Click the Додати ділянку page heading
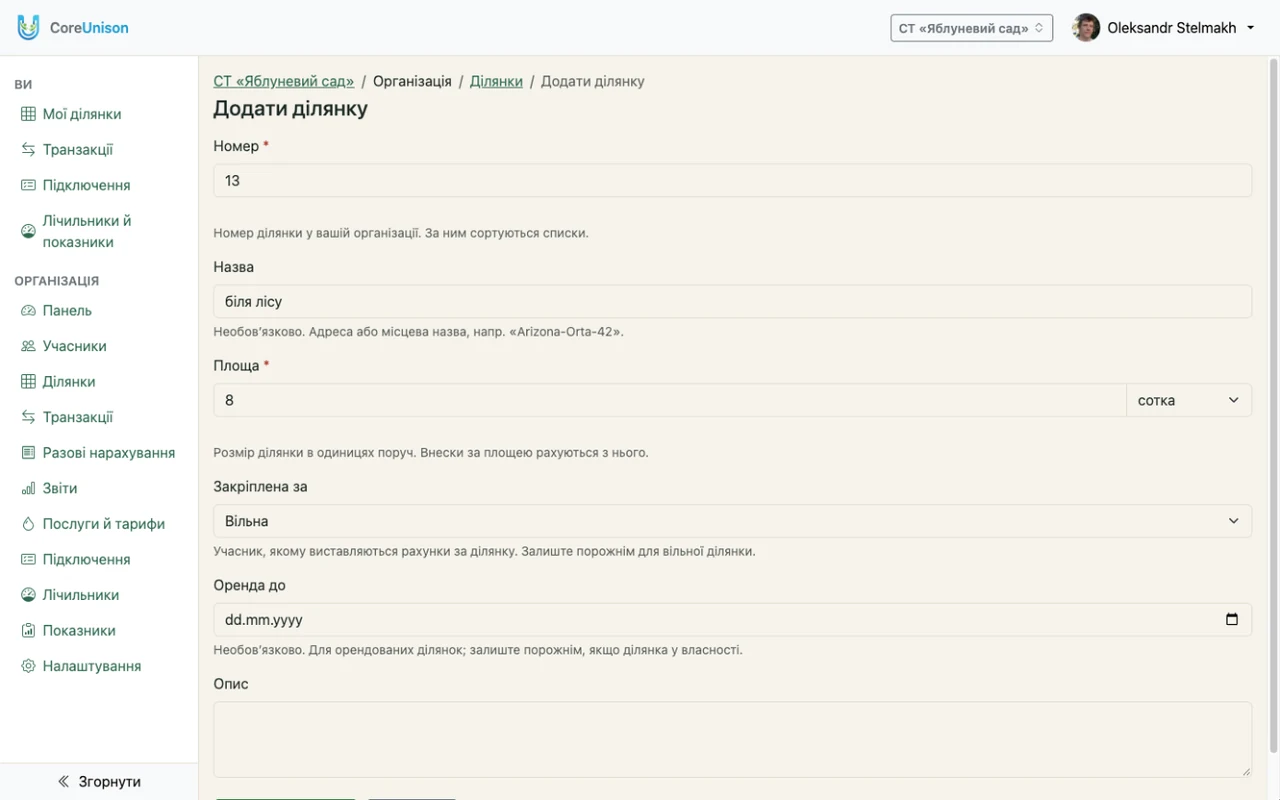 (290, 108)
